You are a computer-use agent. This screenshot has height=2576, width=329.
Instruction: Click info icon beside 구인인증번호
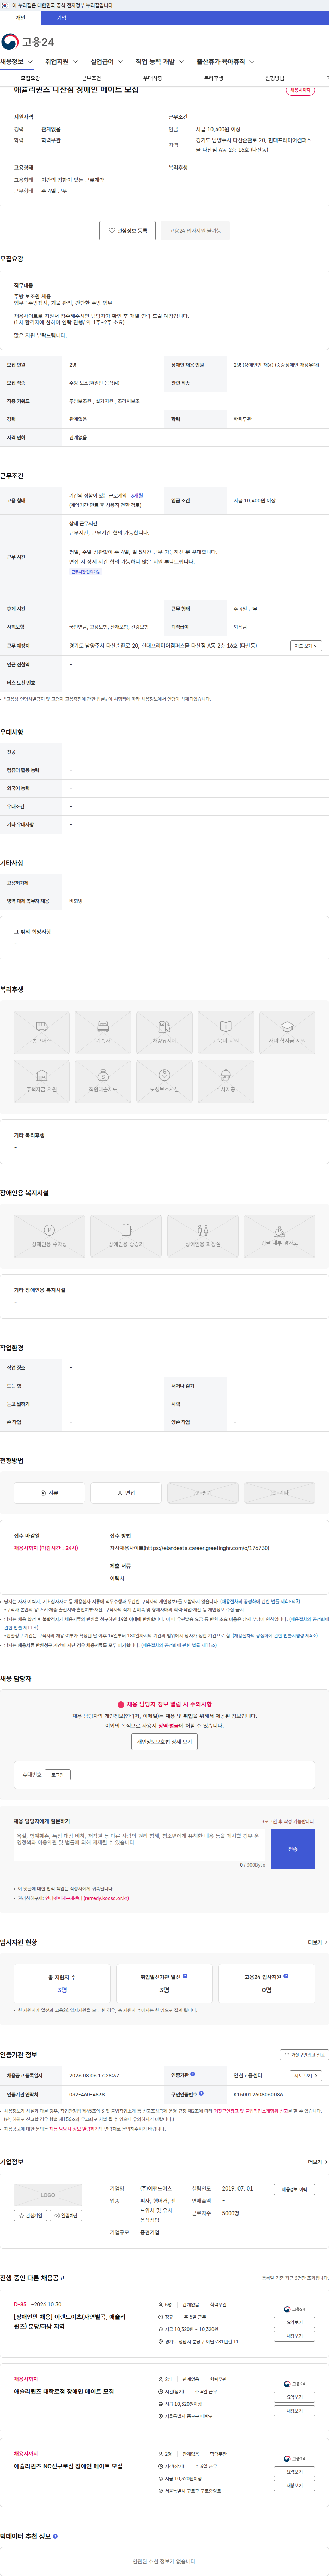pyautogui.click(x=201, y=2093)
